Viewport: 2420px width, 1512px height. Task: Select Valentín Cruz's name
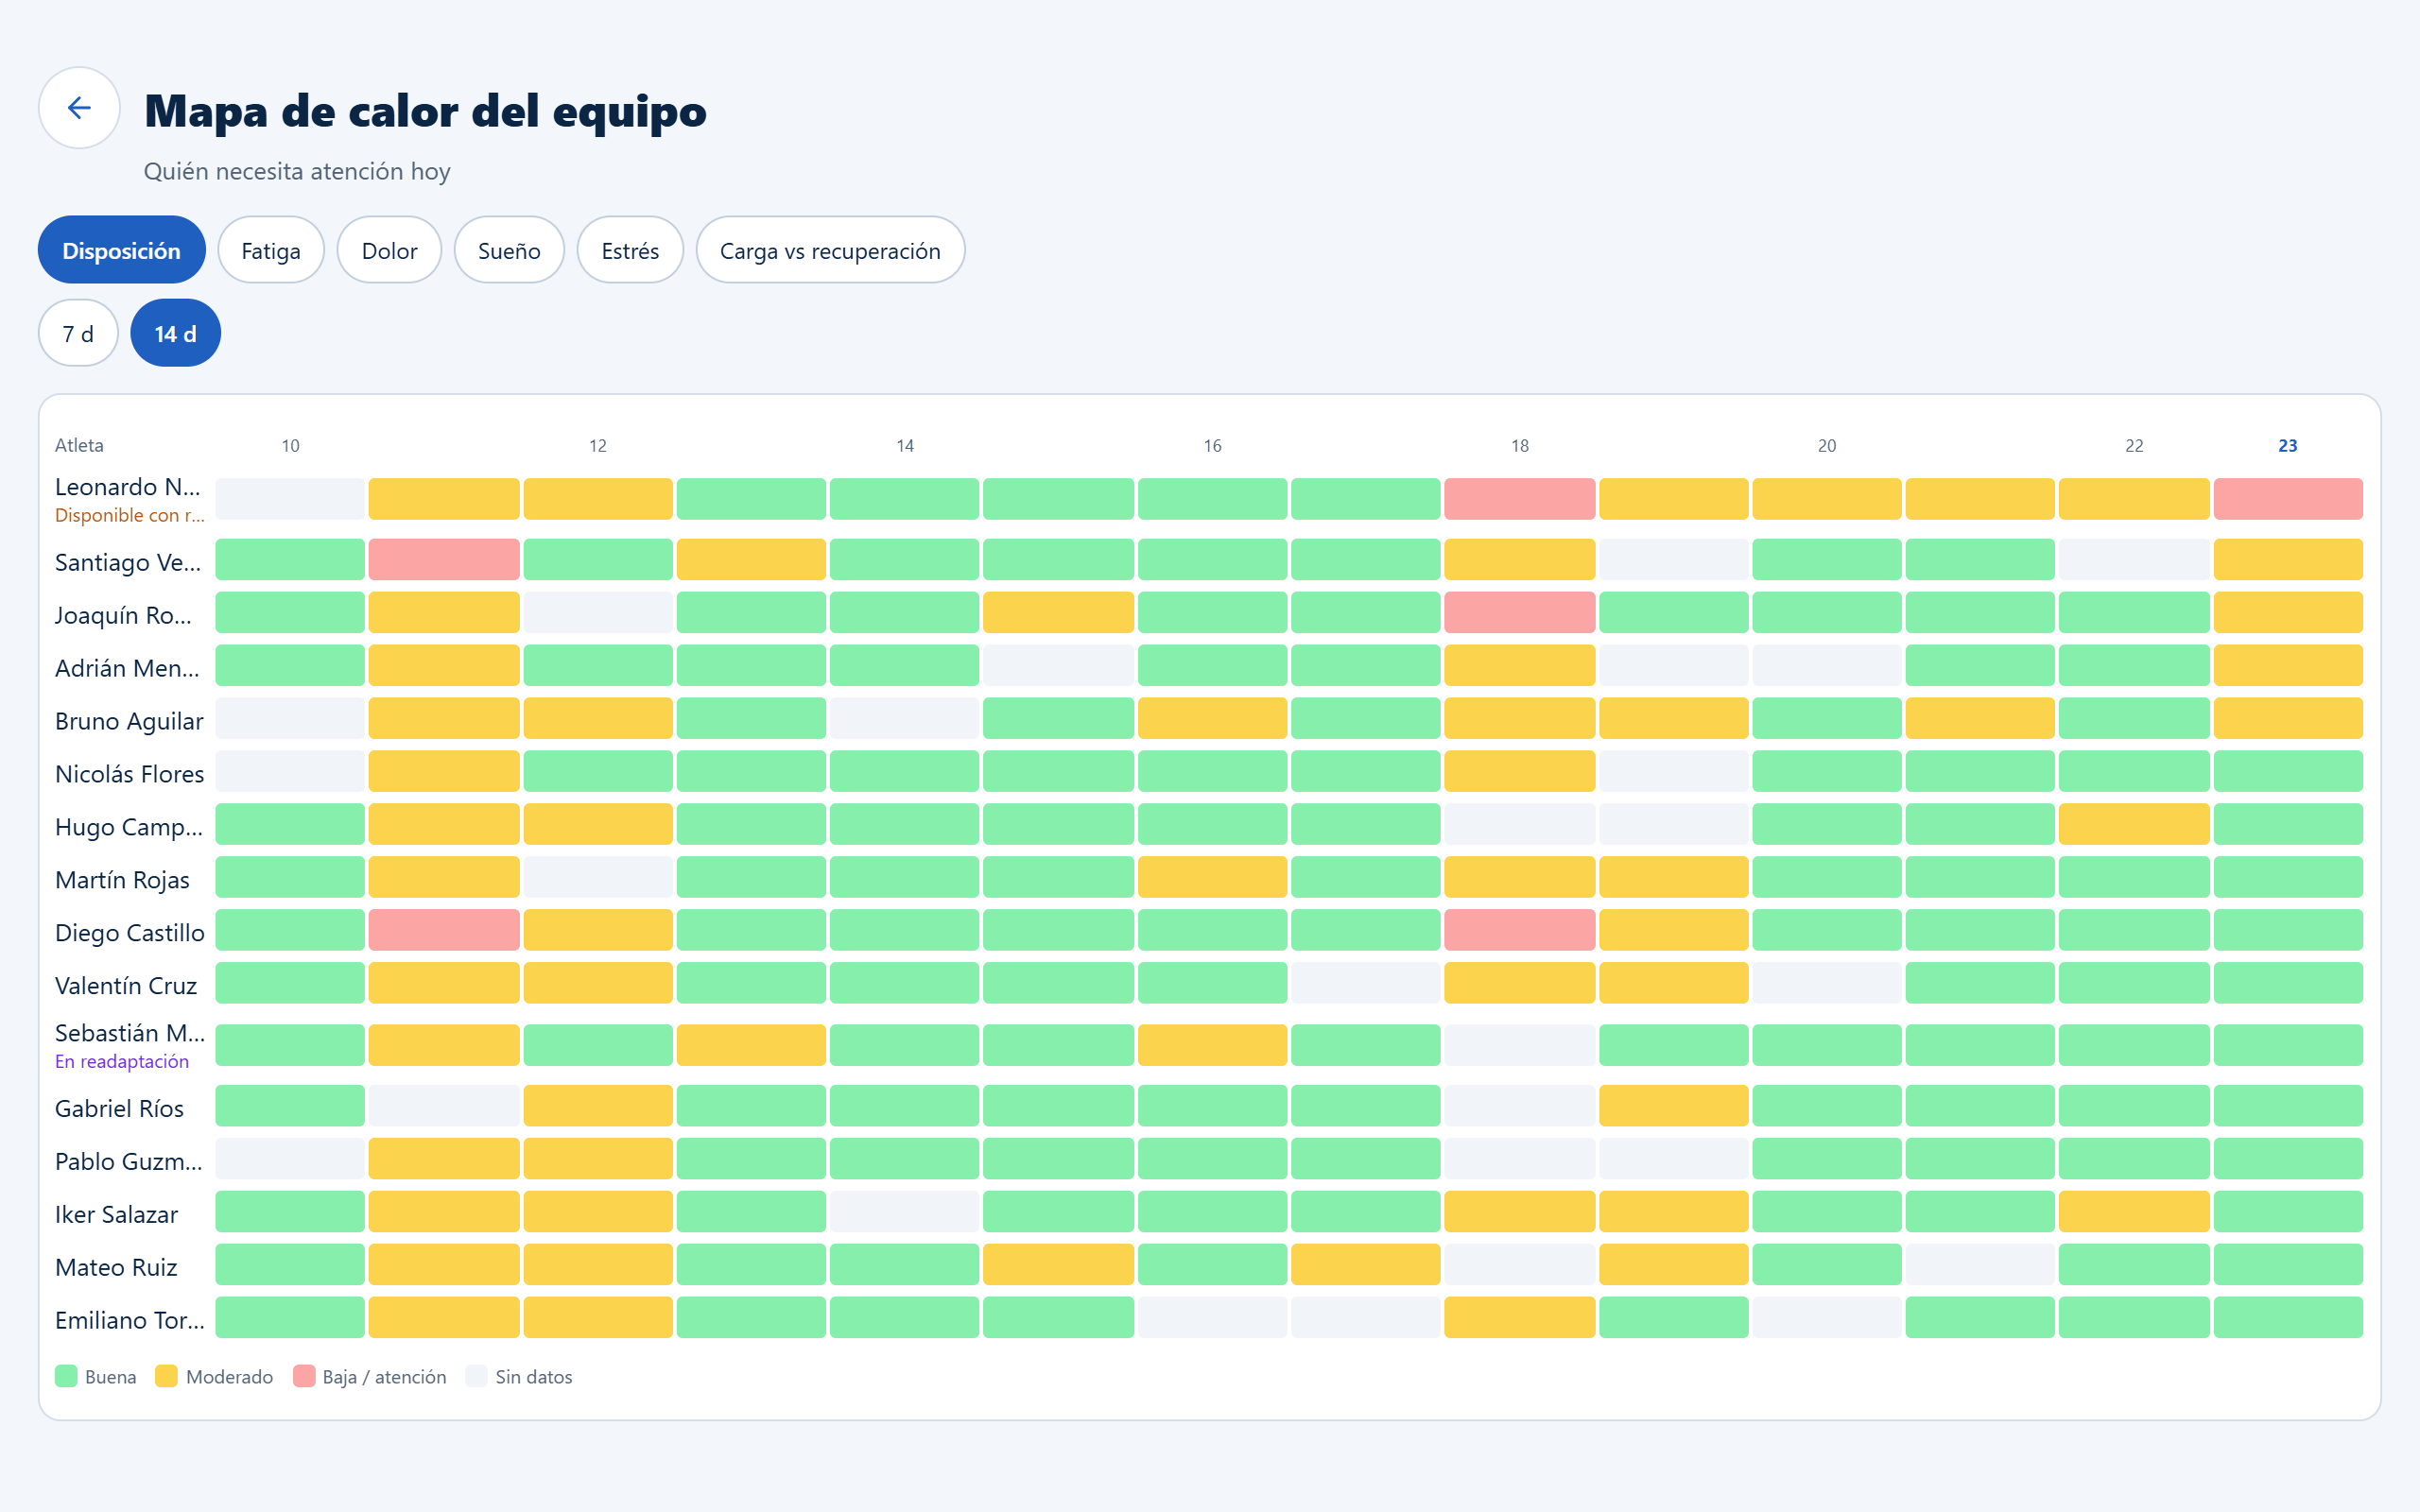(126, 985)
